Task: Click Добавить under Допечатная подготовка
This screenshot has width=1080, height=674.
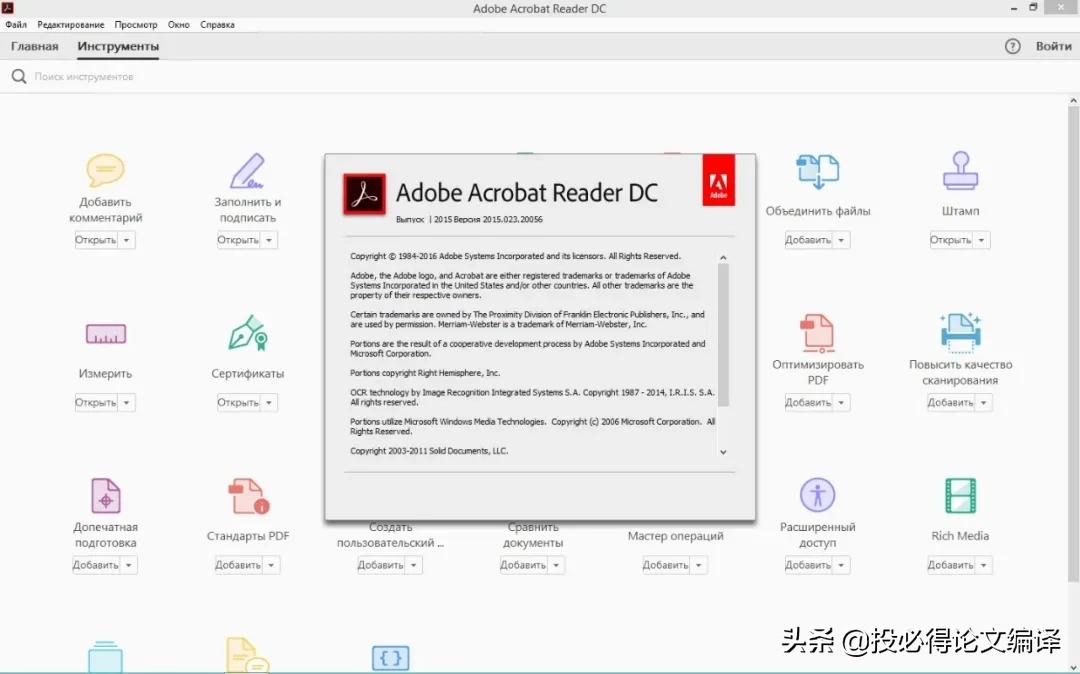Action: [x=96, y=565]
